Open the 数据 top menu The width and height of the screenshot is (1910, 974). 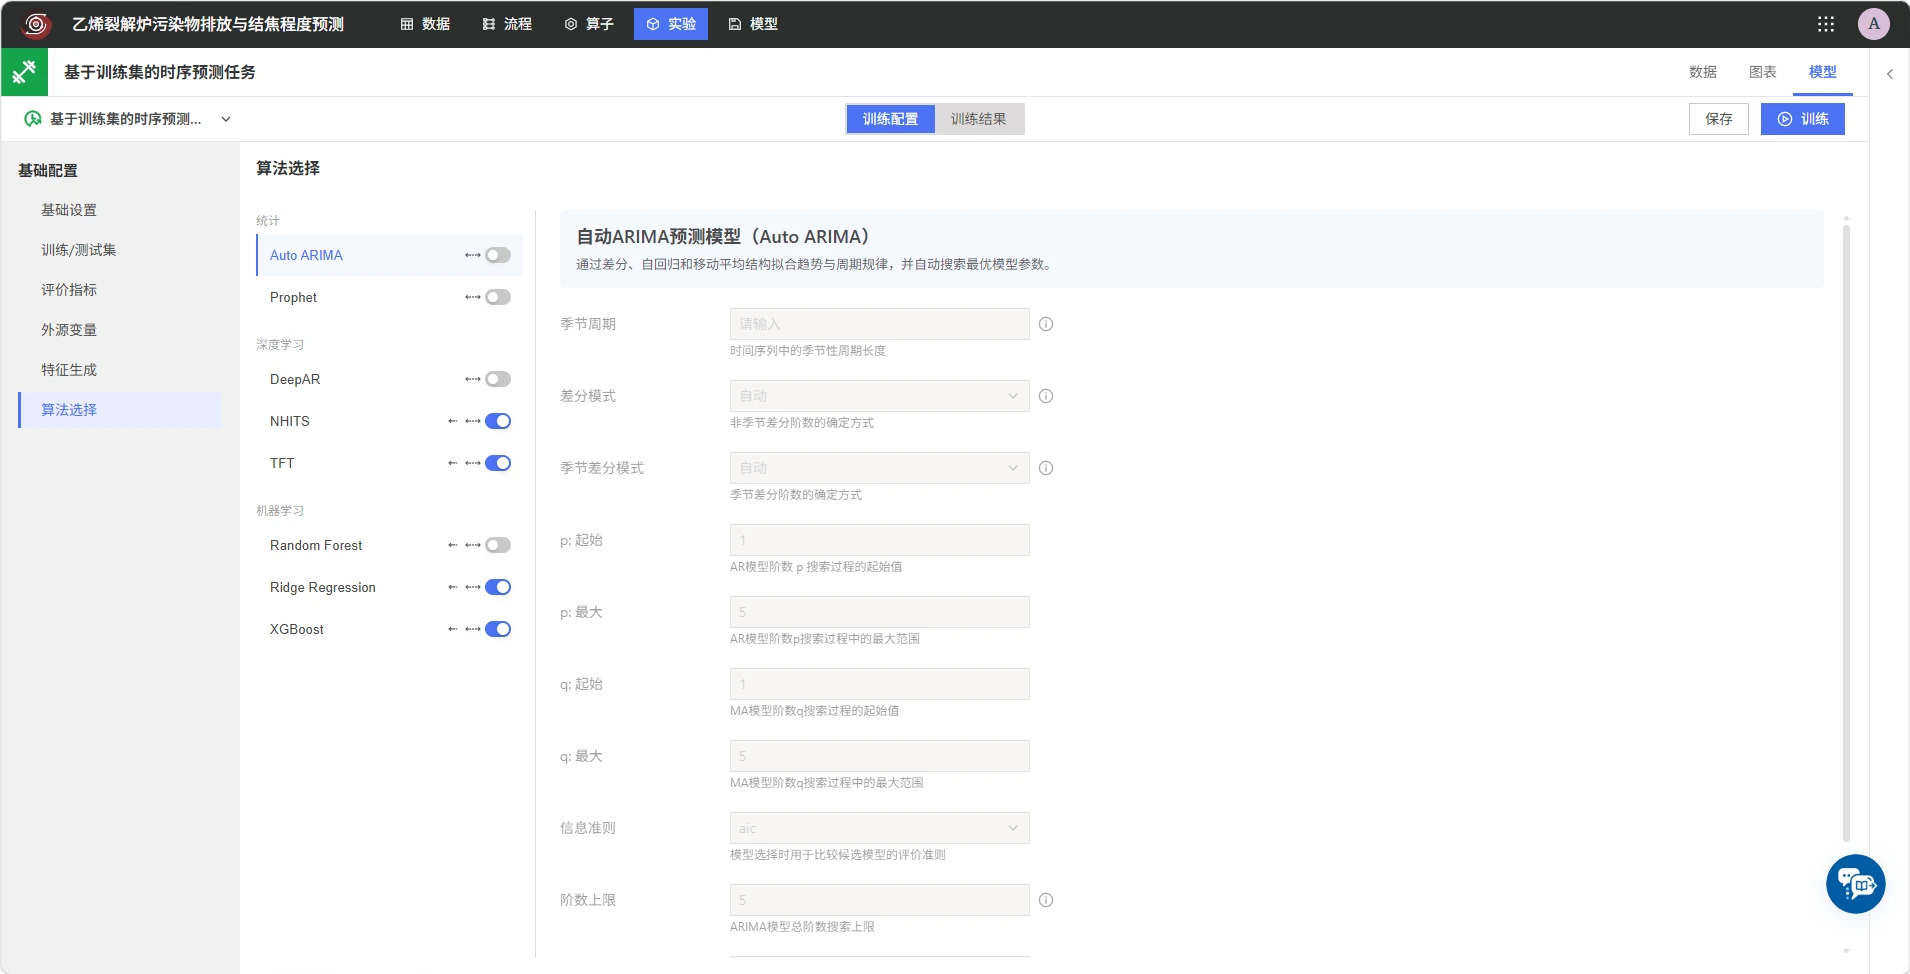tap(425, 24)
